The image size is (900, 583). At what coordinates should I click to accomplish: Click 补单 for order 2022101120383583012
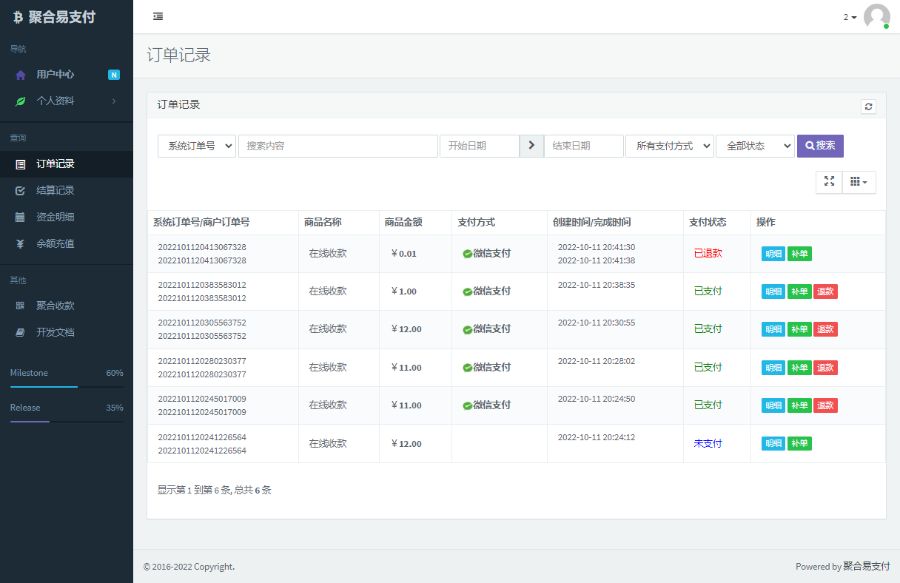800,292
